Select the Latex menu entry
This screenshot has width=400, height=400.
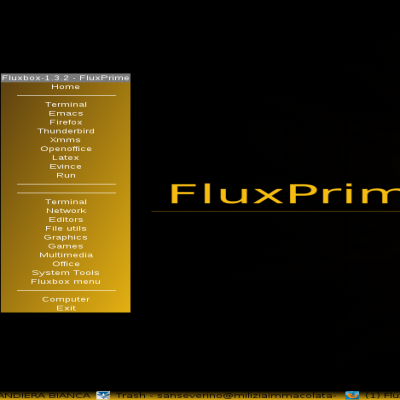point(66,158)
